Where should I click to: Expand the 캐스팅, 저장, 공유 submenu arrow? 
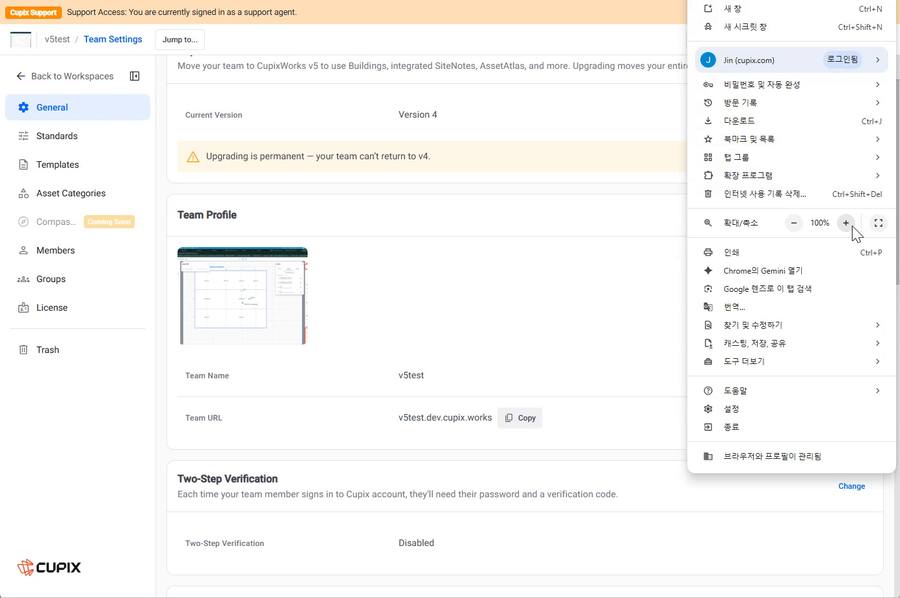878,343
